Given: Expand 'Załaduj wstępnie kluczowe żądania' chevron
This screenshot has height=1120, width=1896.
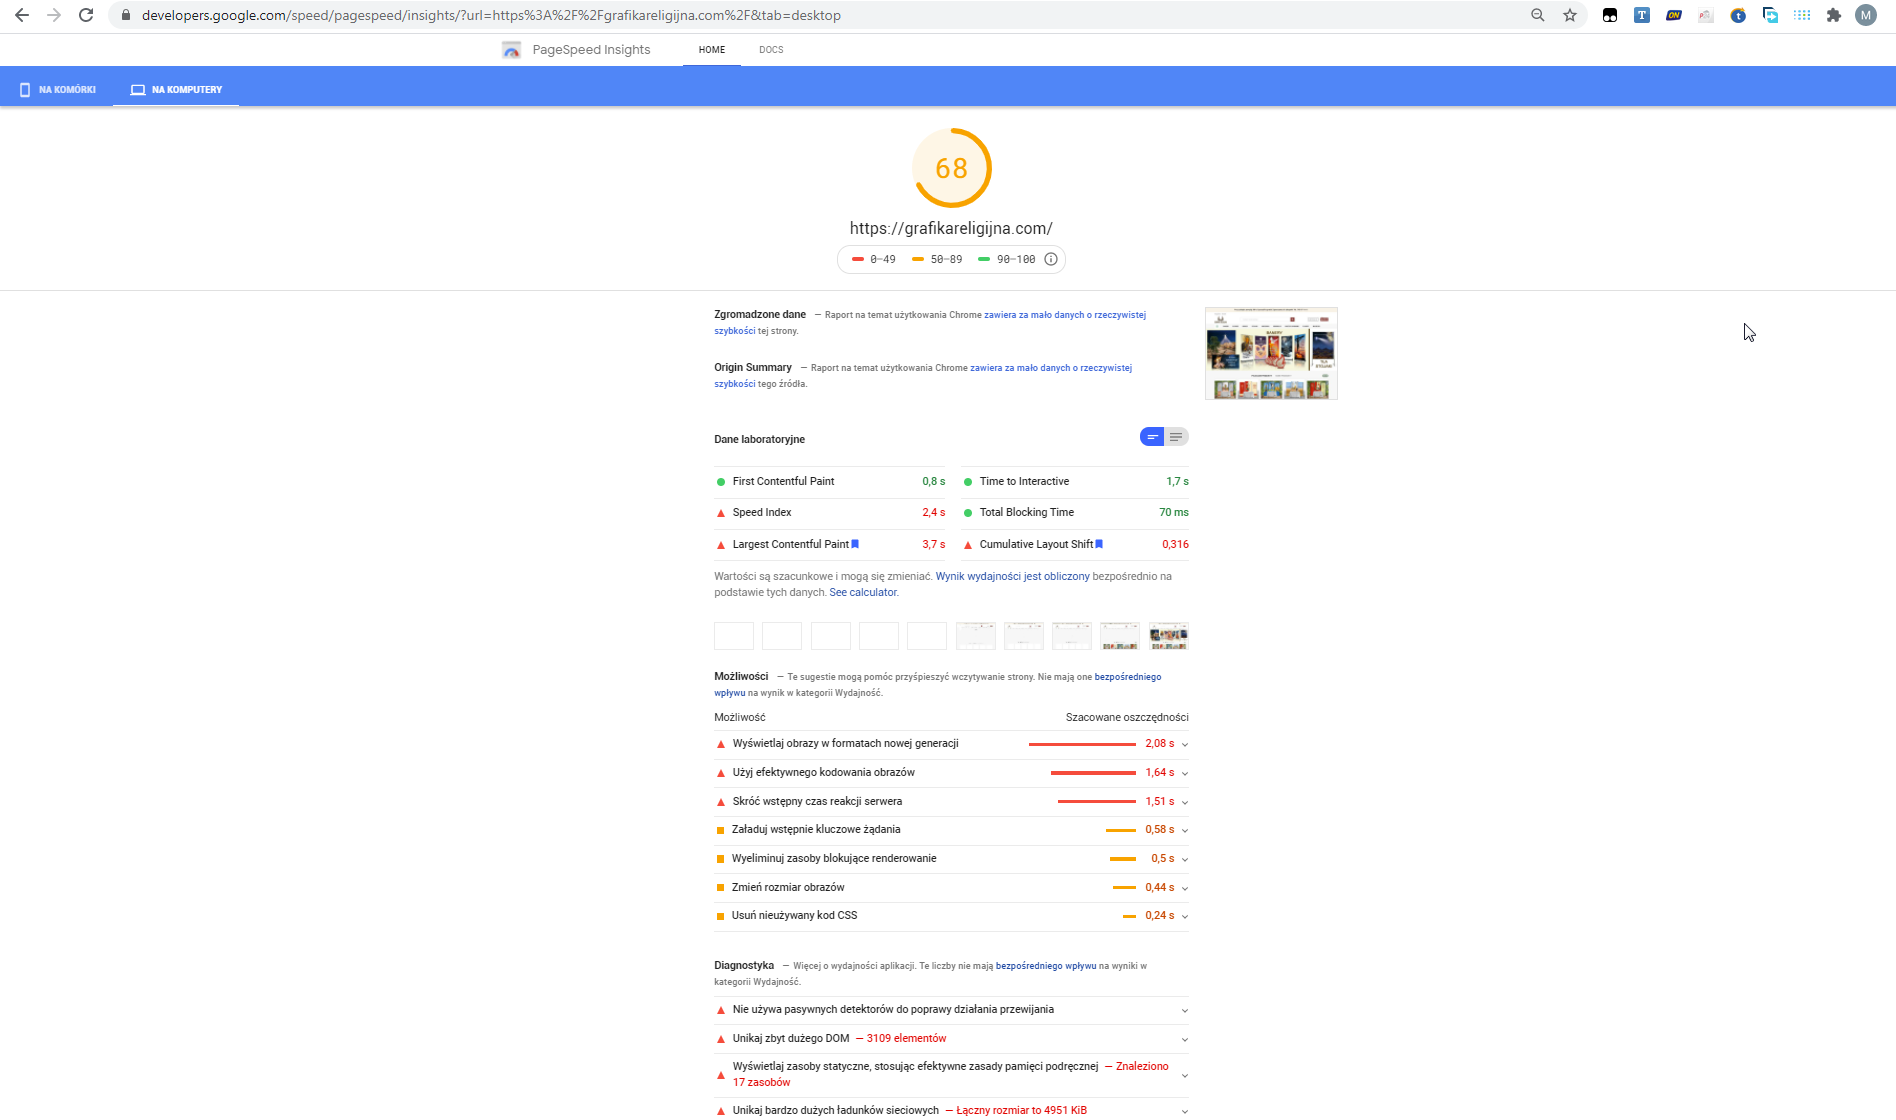Looking at the screenshot, I should coord(1185,830).
